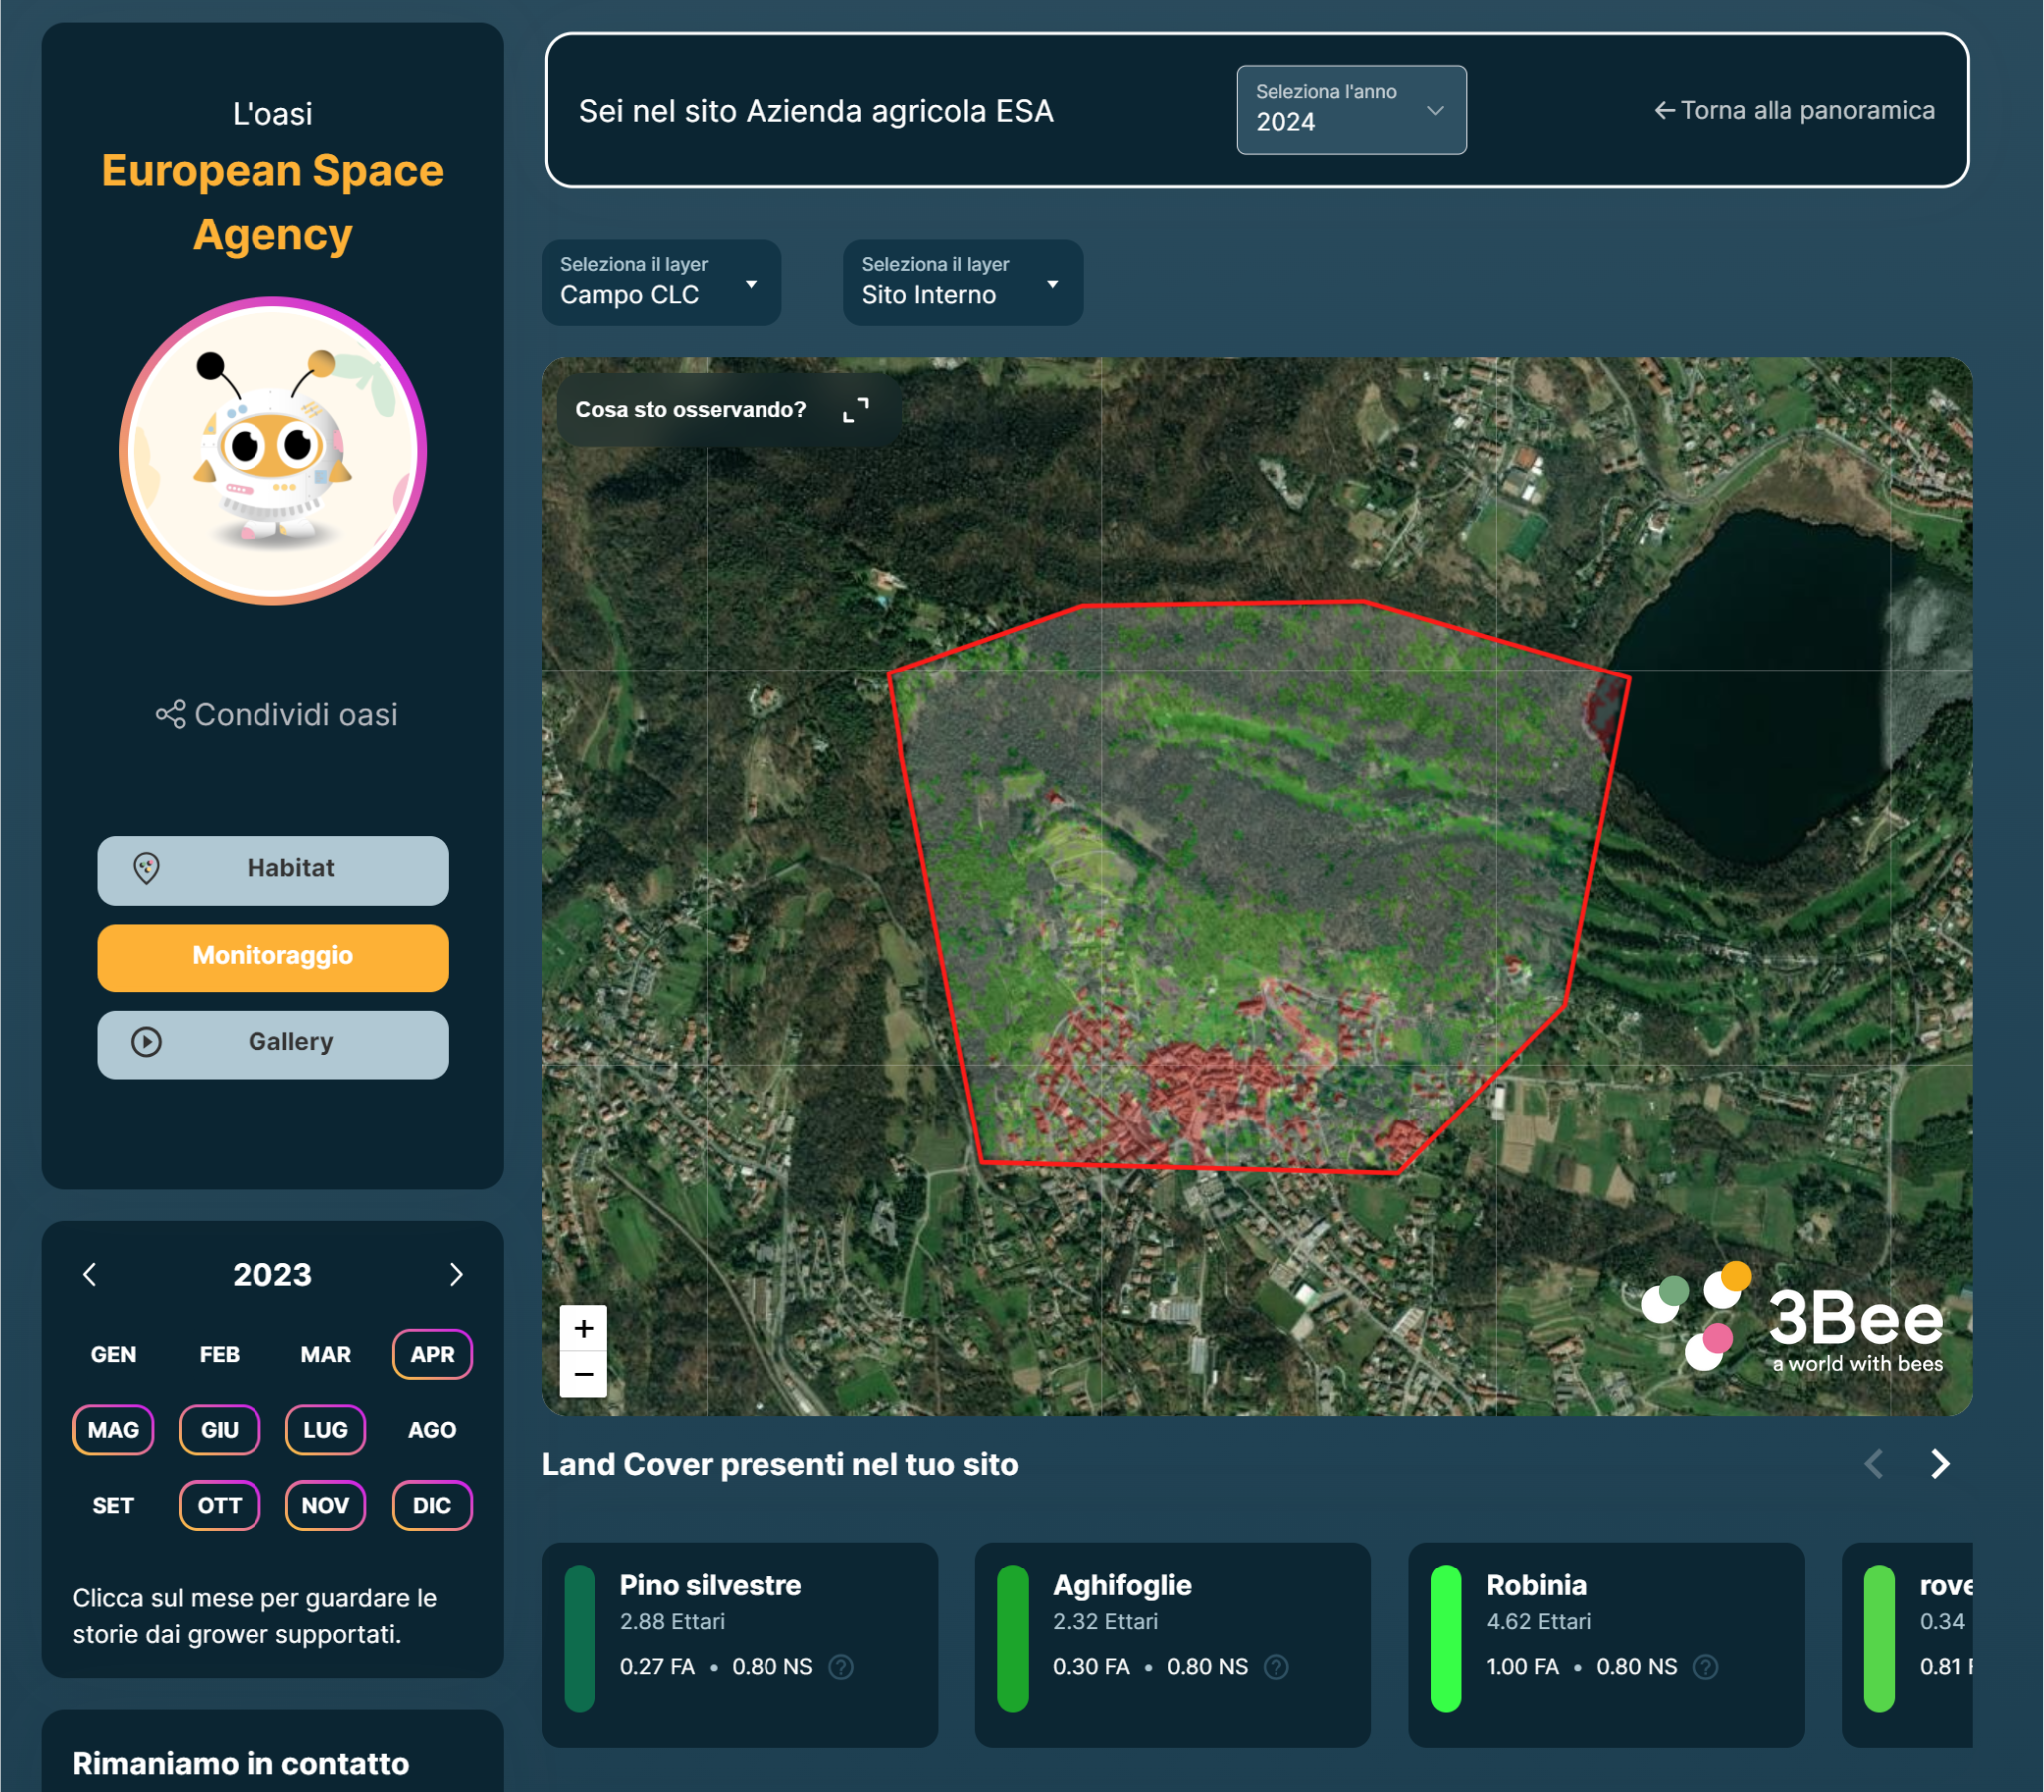Image resolution: width=2044 pixels, height=1792 pixels.
Task: Click the Sei nel sito Azienda agricola ESA text
Action: coord(816,111)
